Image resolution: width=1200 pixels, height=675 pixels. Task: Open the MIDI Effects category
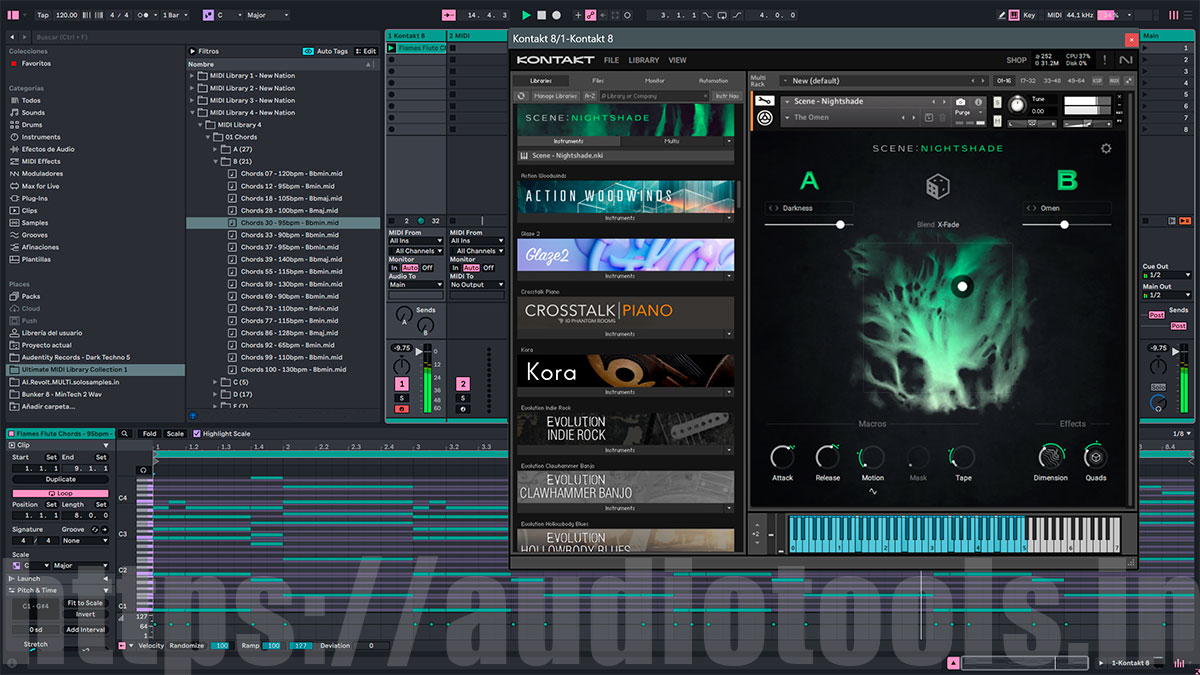[x=40, y=161]
